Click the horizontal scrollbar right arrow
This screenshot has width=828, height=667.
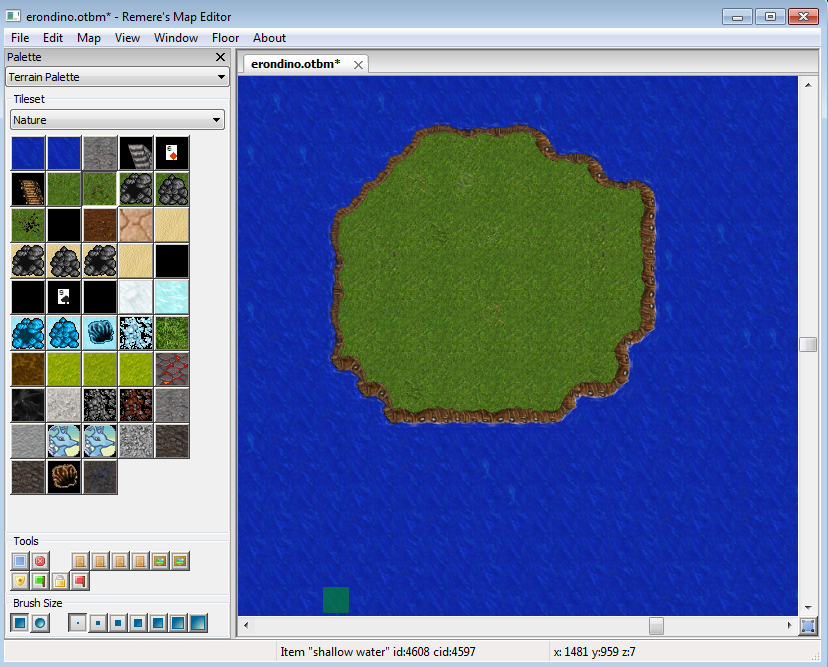(789, 626)
